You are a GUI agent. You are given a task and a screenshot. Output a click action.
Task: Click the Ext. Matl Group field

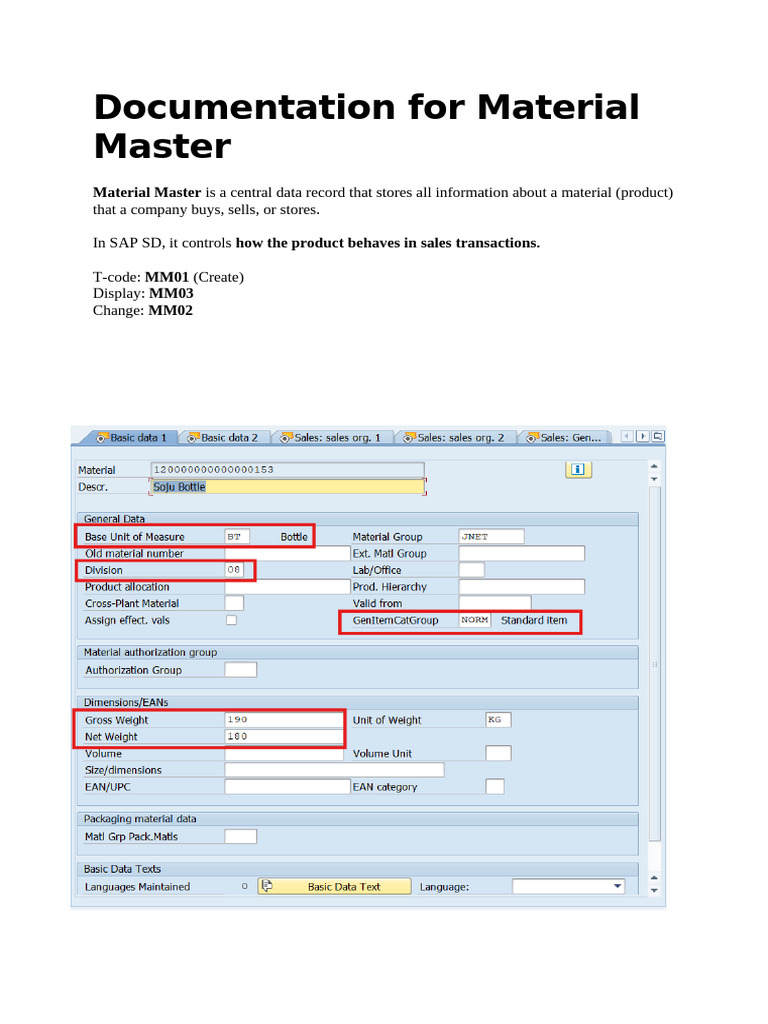click(522, 553)
